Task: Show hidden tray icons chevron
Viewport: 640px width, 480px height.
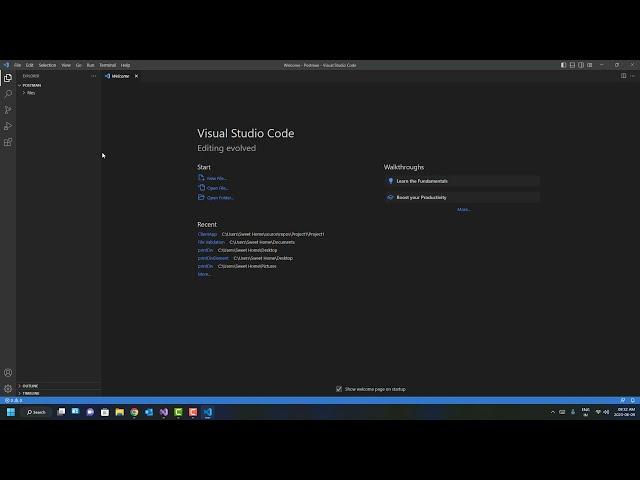Action: [x=553, y=412]
